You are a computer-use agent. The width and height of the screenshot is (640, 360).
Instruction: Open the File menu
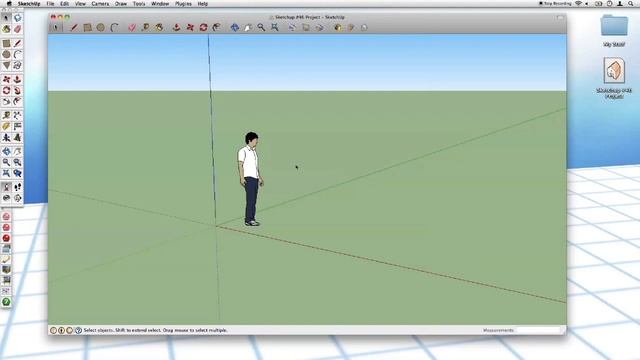[x=50, y=4]
